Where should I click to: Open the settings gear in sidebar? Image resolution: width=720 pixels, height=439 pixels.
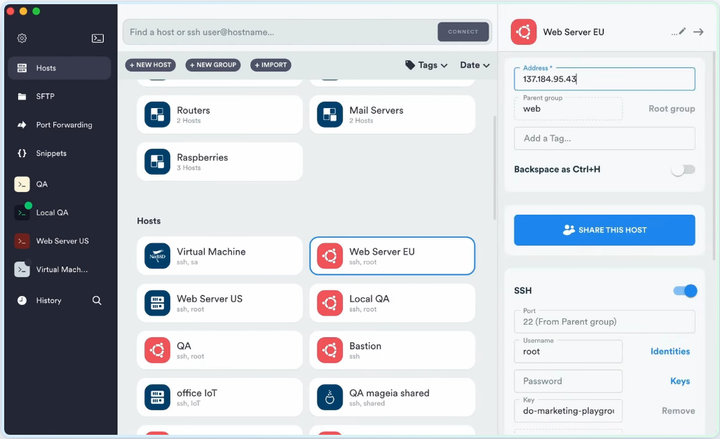point(22,38)
